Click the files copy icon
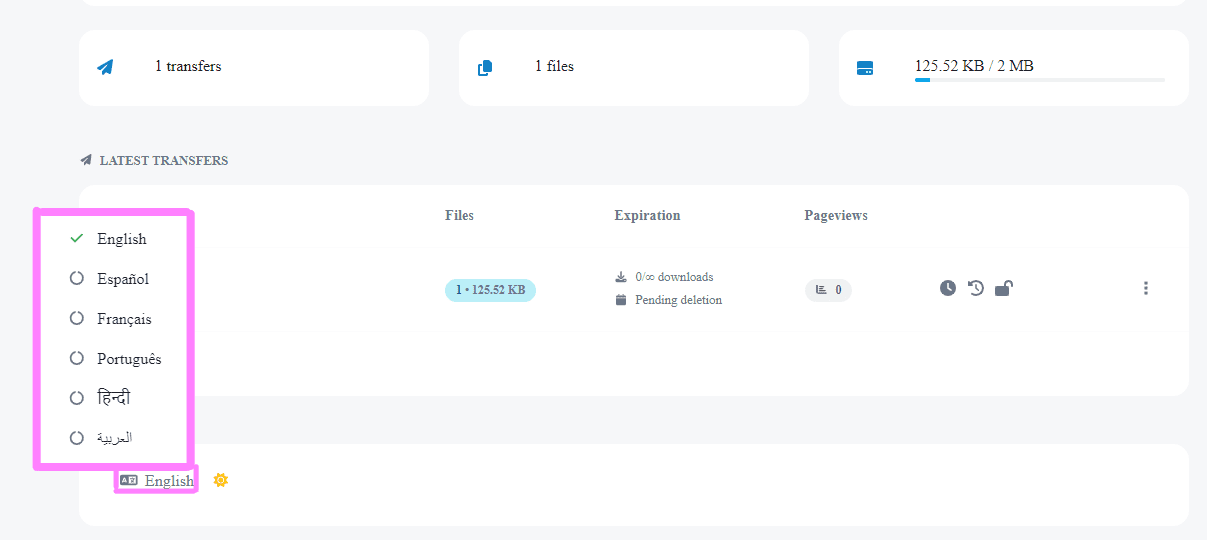 [485, 68]
